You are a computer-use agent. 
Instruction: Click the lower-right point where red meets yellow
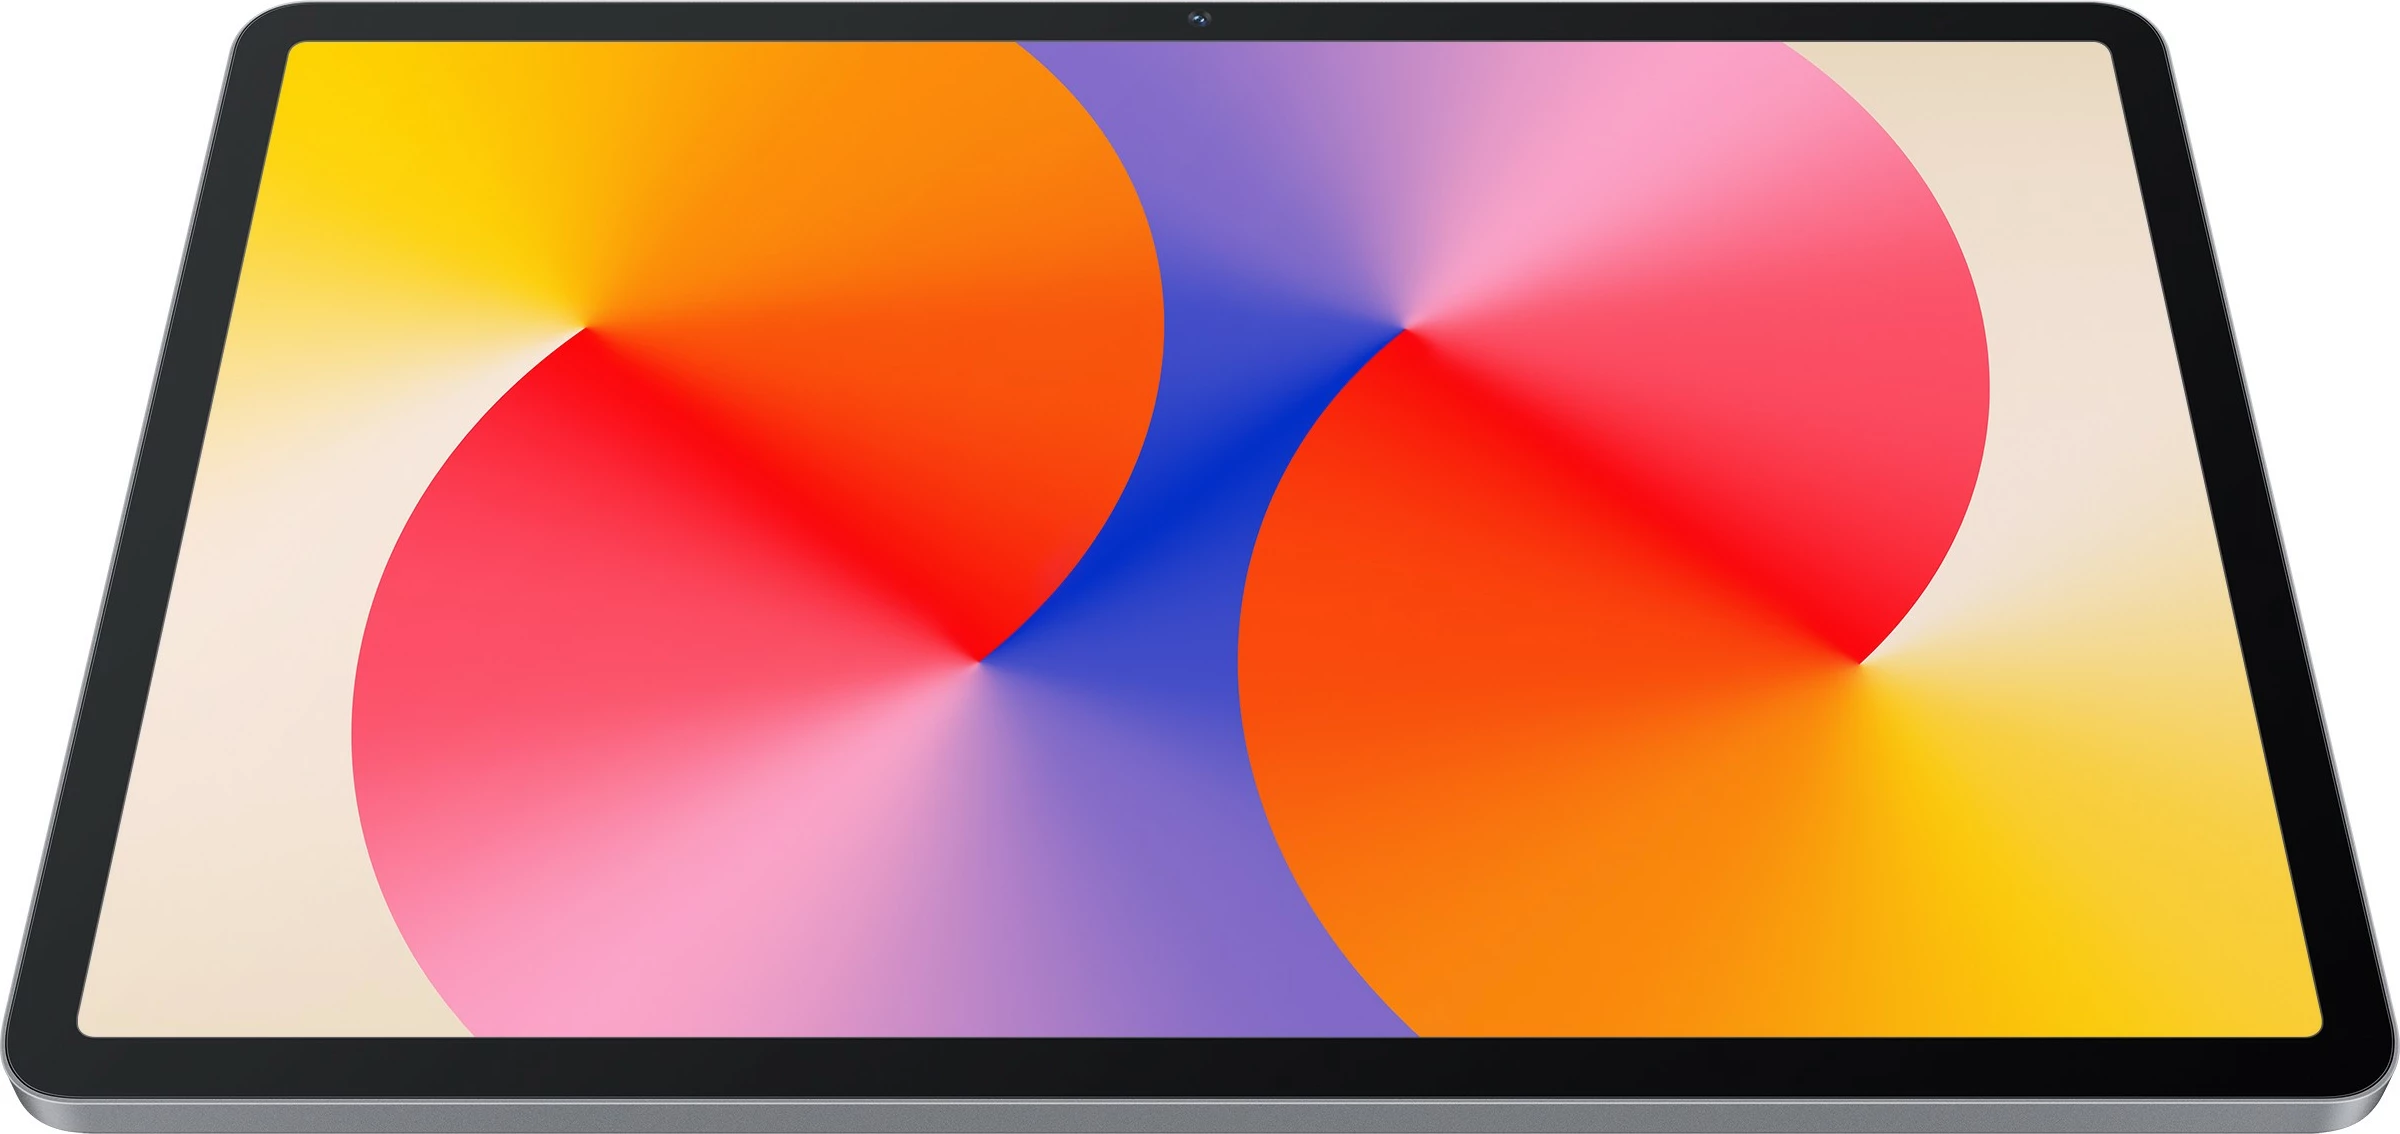1858,662
